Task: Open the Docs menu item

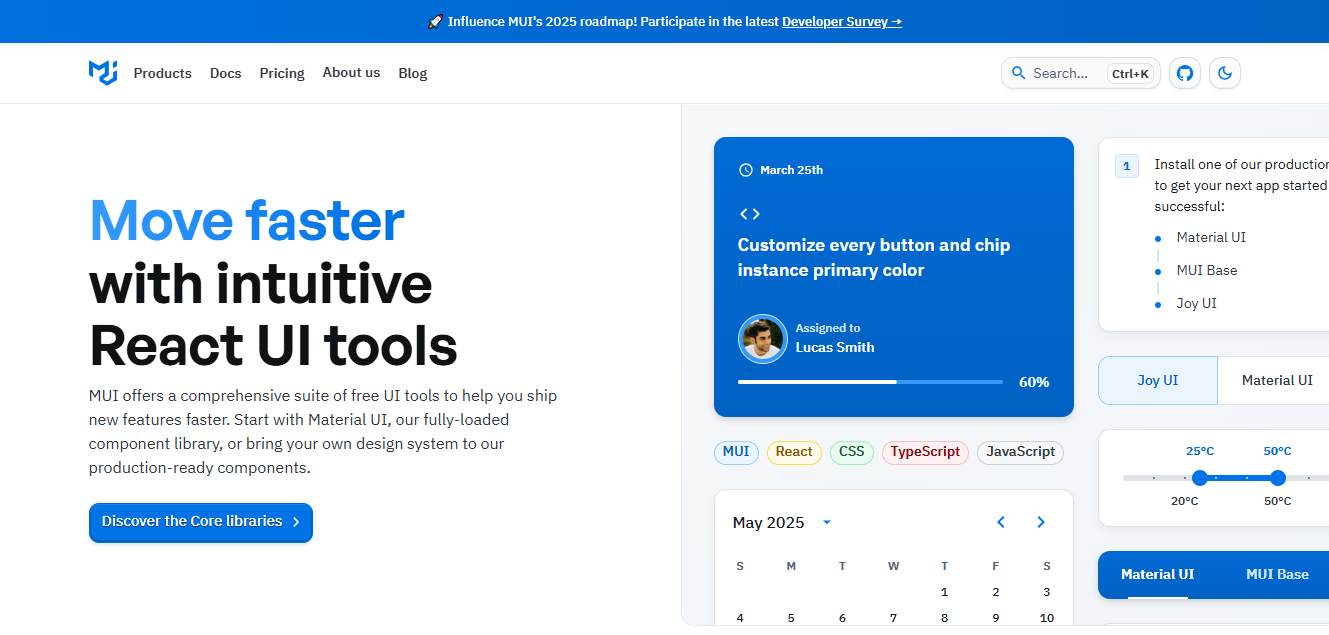Action: pyautogui.click(x=226, y=73)
